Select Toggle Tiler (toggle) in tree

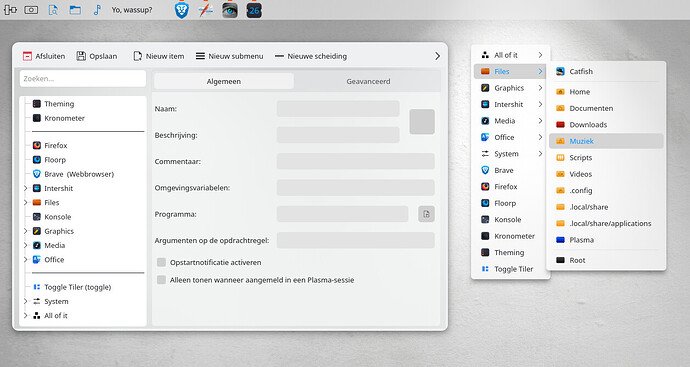tap(72, 287)
